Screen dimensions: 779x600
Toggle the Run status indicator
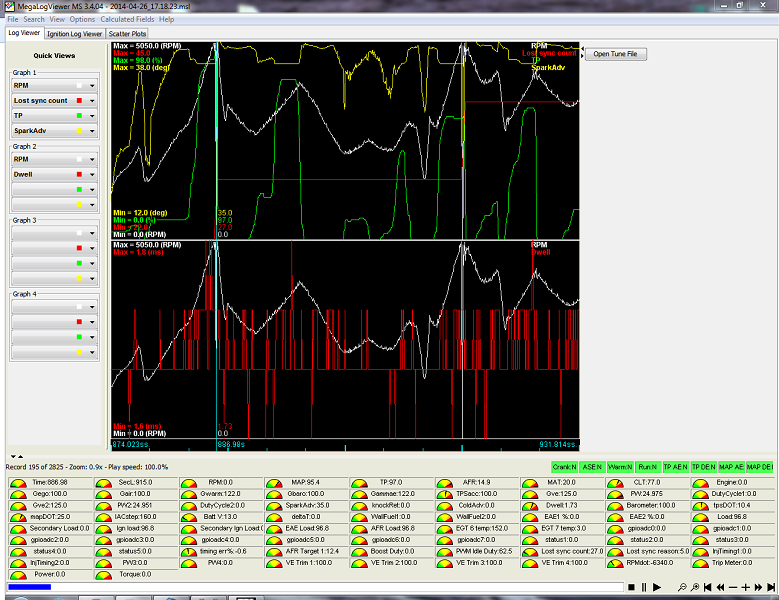coord(650,467)
